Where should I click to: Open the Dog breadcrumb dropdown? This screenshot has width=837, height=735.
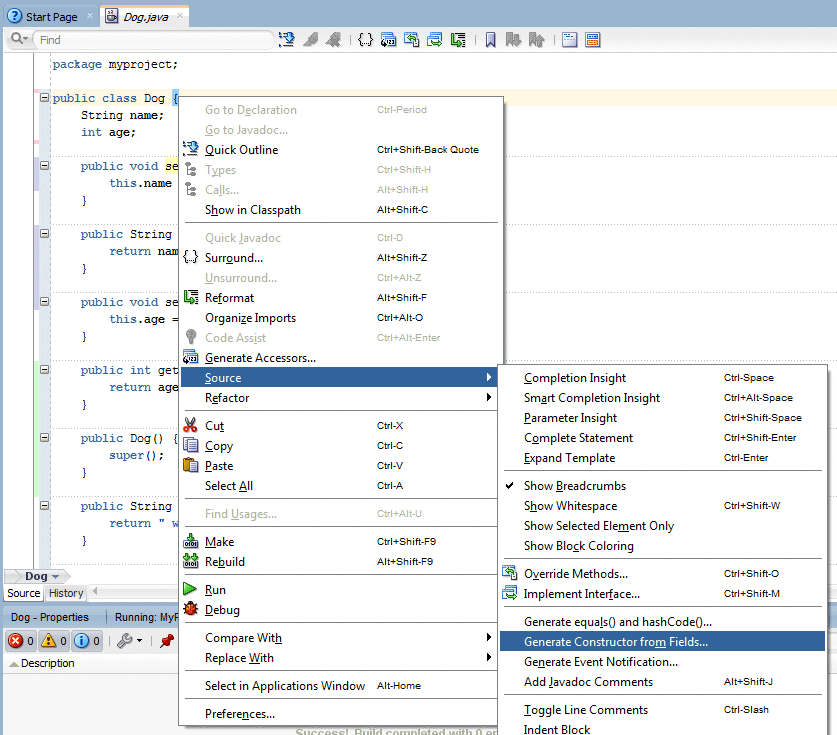(x=55, y=577)
